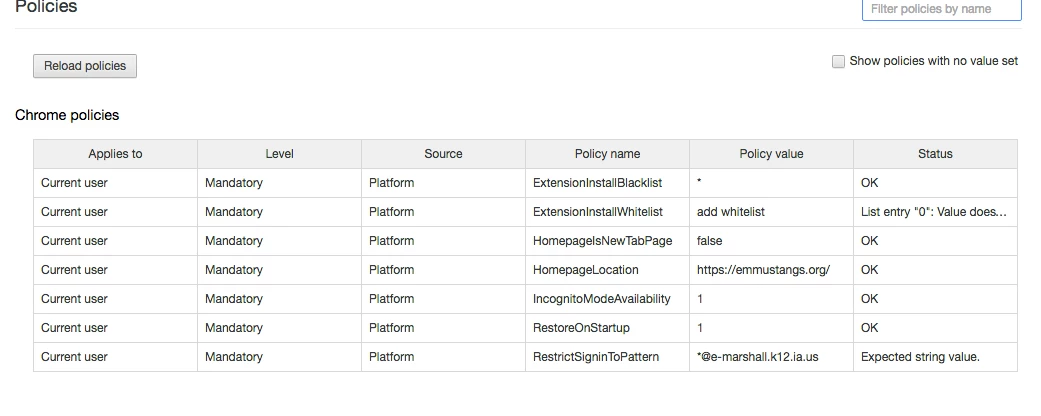The width and height of the screenshot is (1041, 416).
Task: Click the Policy name column header
Action: point(607,154)
